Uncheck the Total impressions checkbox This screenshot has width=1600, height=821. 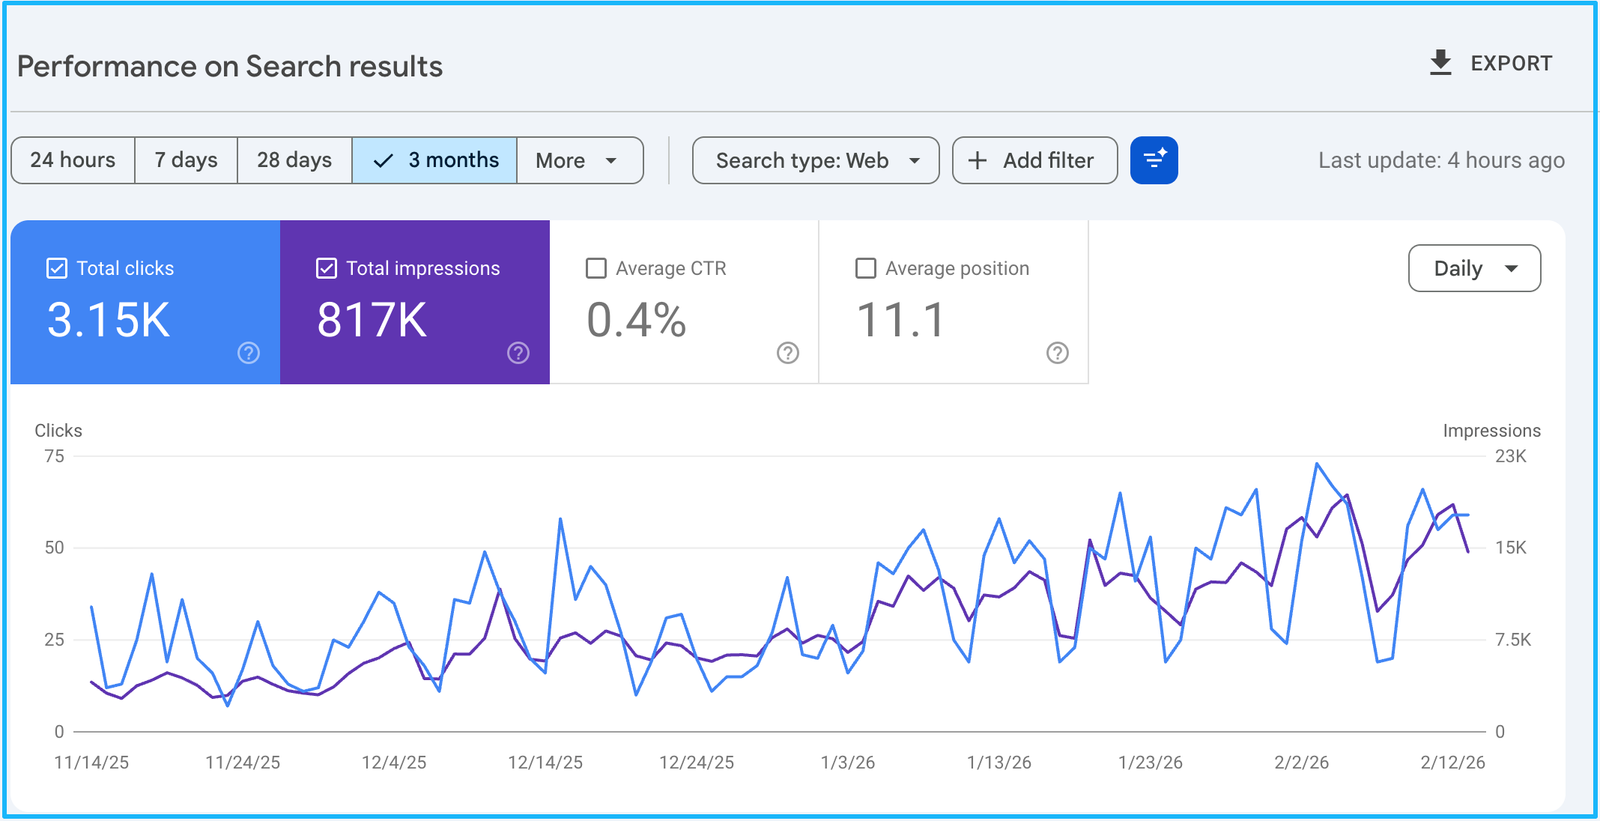(326, 268)
